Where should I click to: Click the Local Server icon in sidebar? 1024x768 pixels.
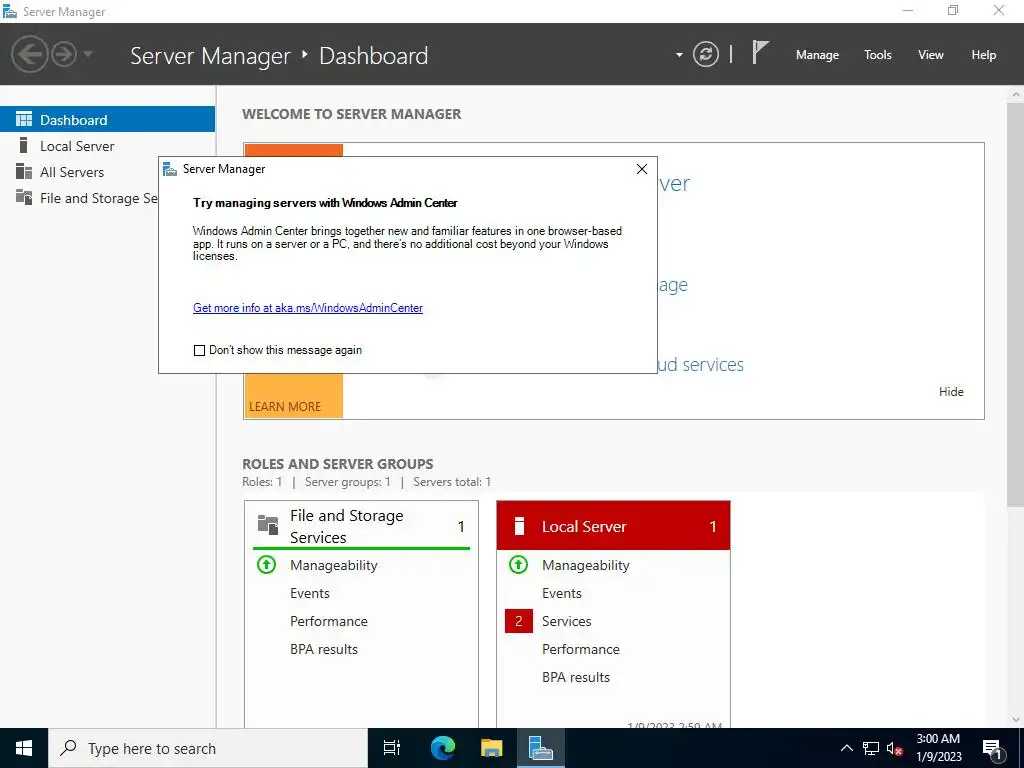24,145
